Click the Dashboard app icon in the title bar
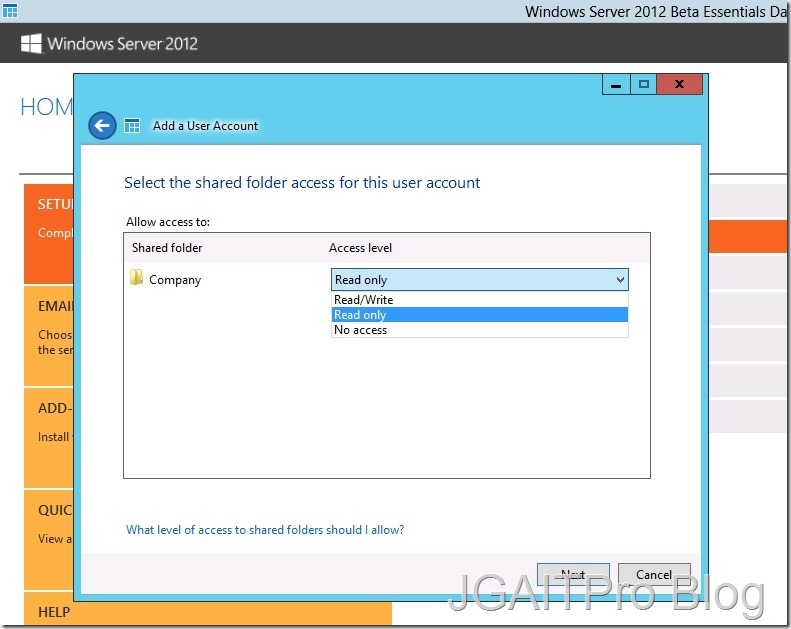 (9, 11)
